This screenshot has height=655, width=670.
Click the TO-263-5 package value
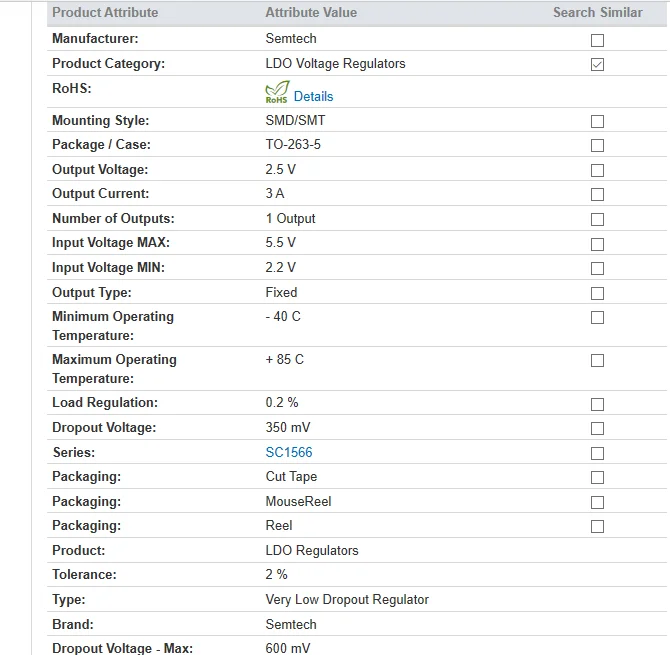coord(293,144)
